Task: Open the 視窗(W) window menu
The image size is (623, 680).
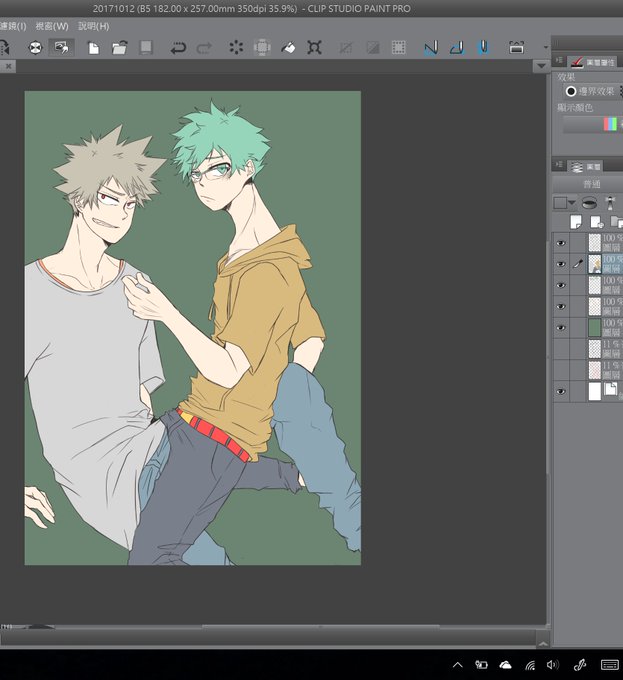Action: [x=52, y=26]
